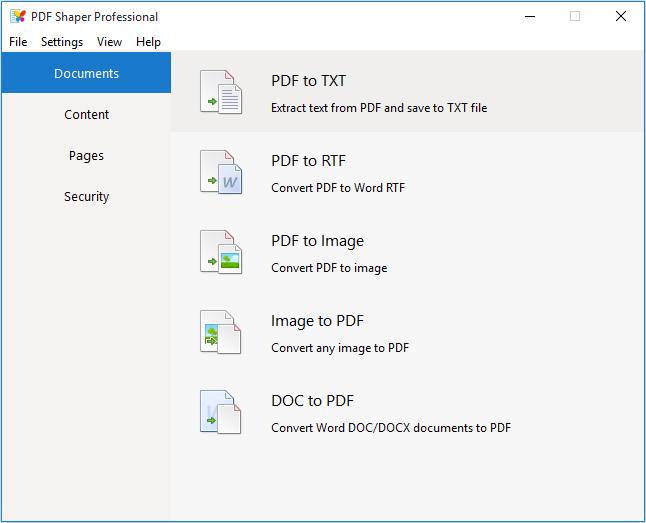Viewport: 646px width, 523px height.
Task: Switch to the Content category
Action: click(86, 114)
